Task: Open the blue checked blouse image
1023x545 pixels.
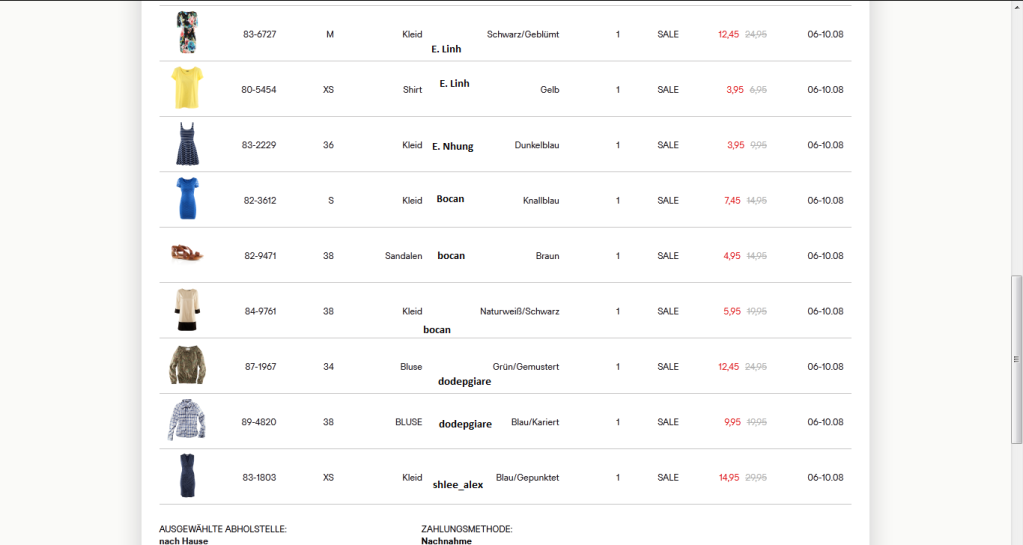Action: coord(187,421)
